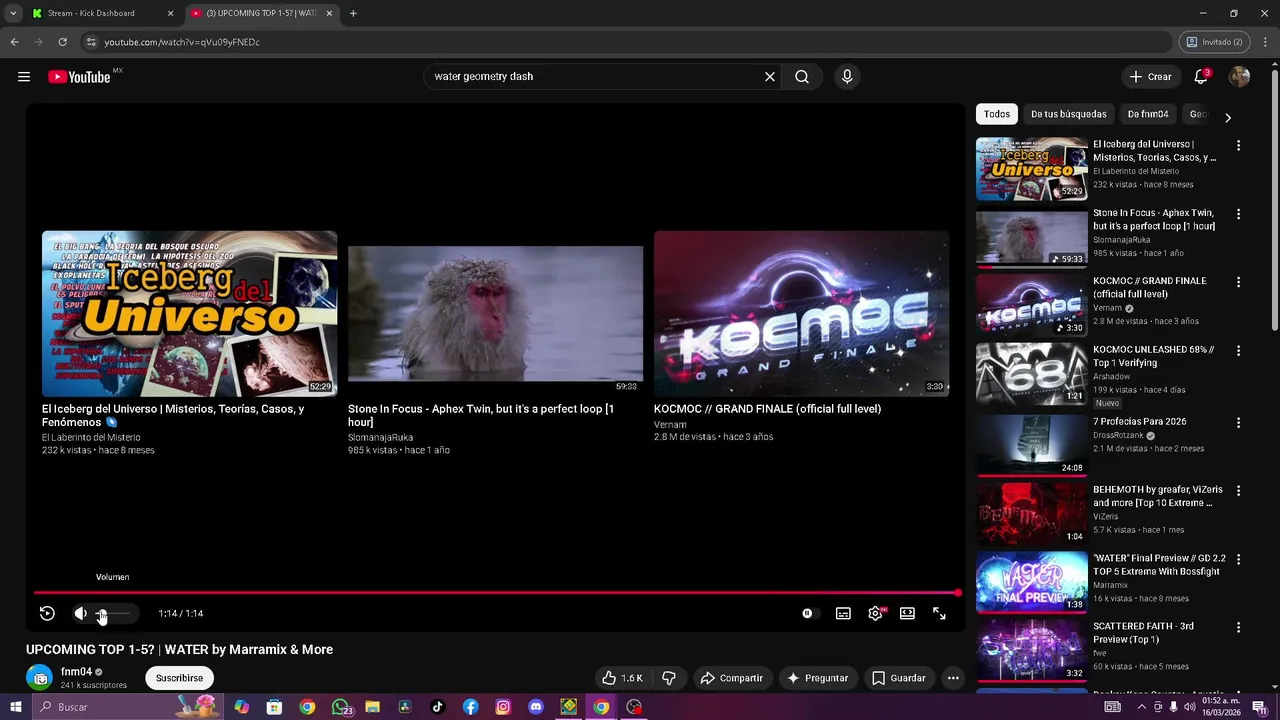Open Discord from the taskbar
Viewport: 1280px width, 720px height.
point(536,707)
